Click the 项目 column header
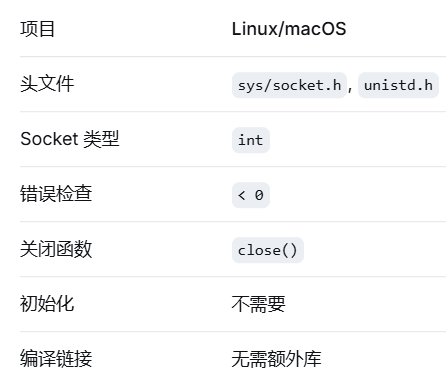This screenshot has width=446, height=378. [37, 29]
